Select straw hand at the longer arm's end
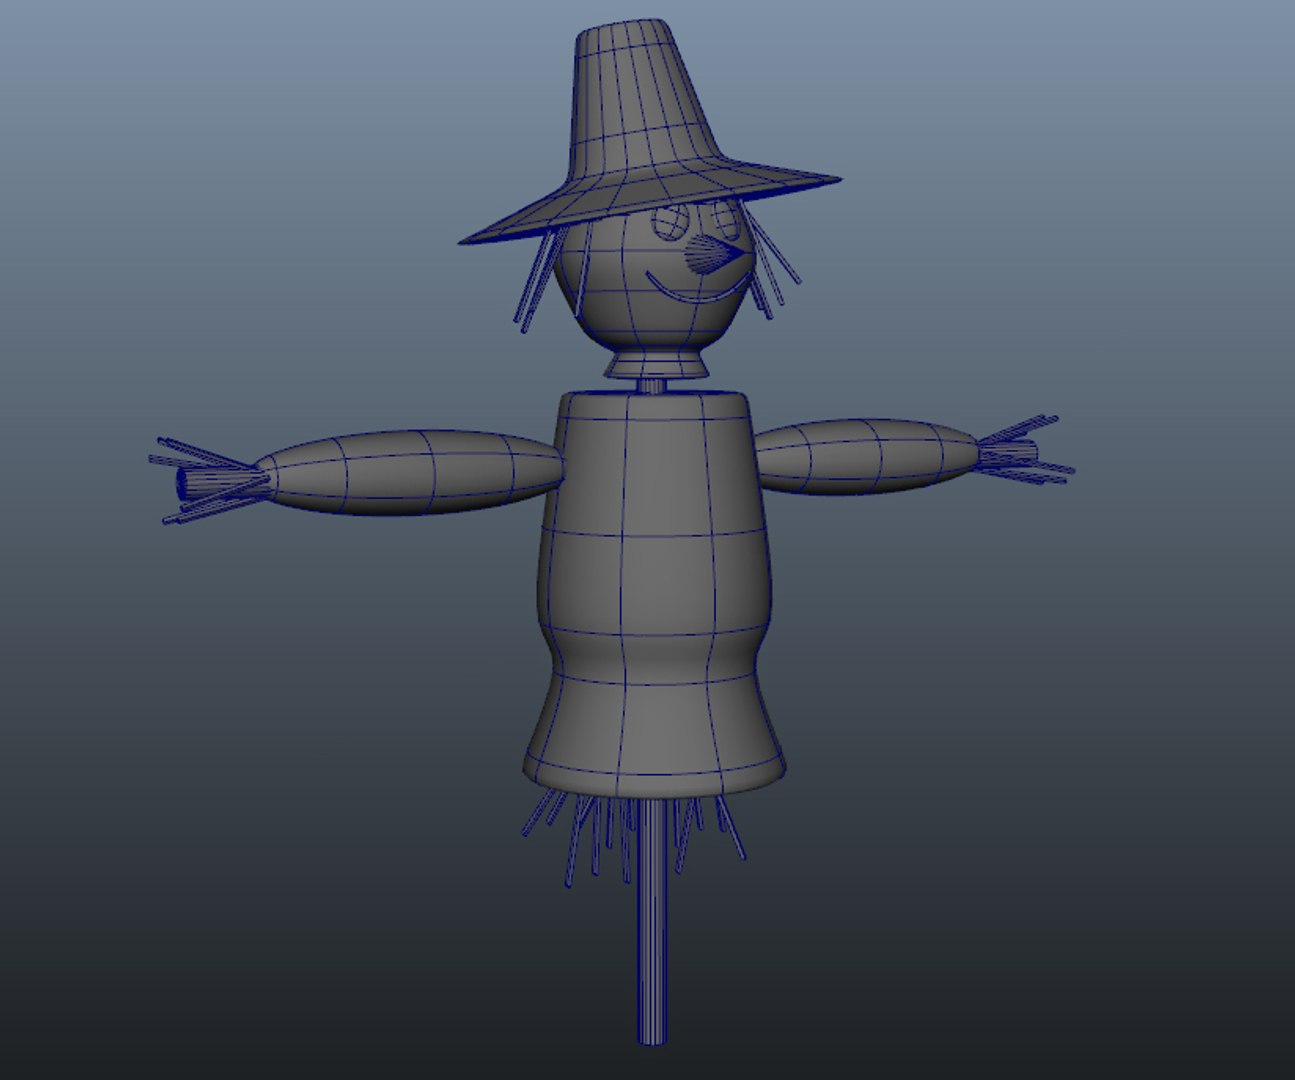The width and height of the screenshot is (1295, 1080). point(208,481)
